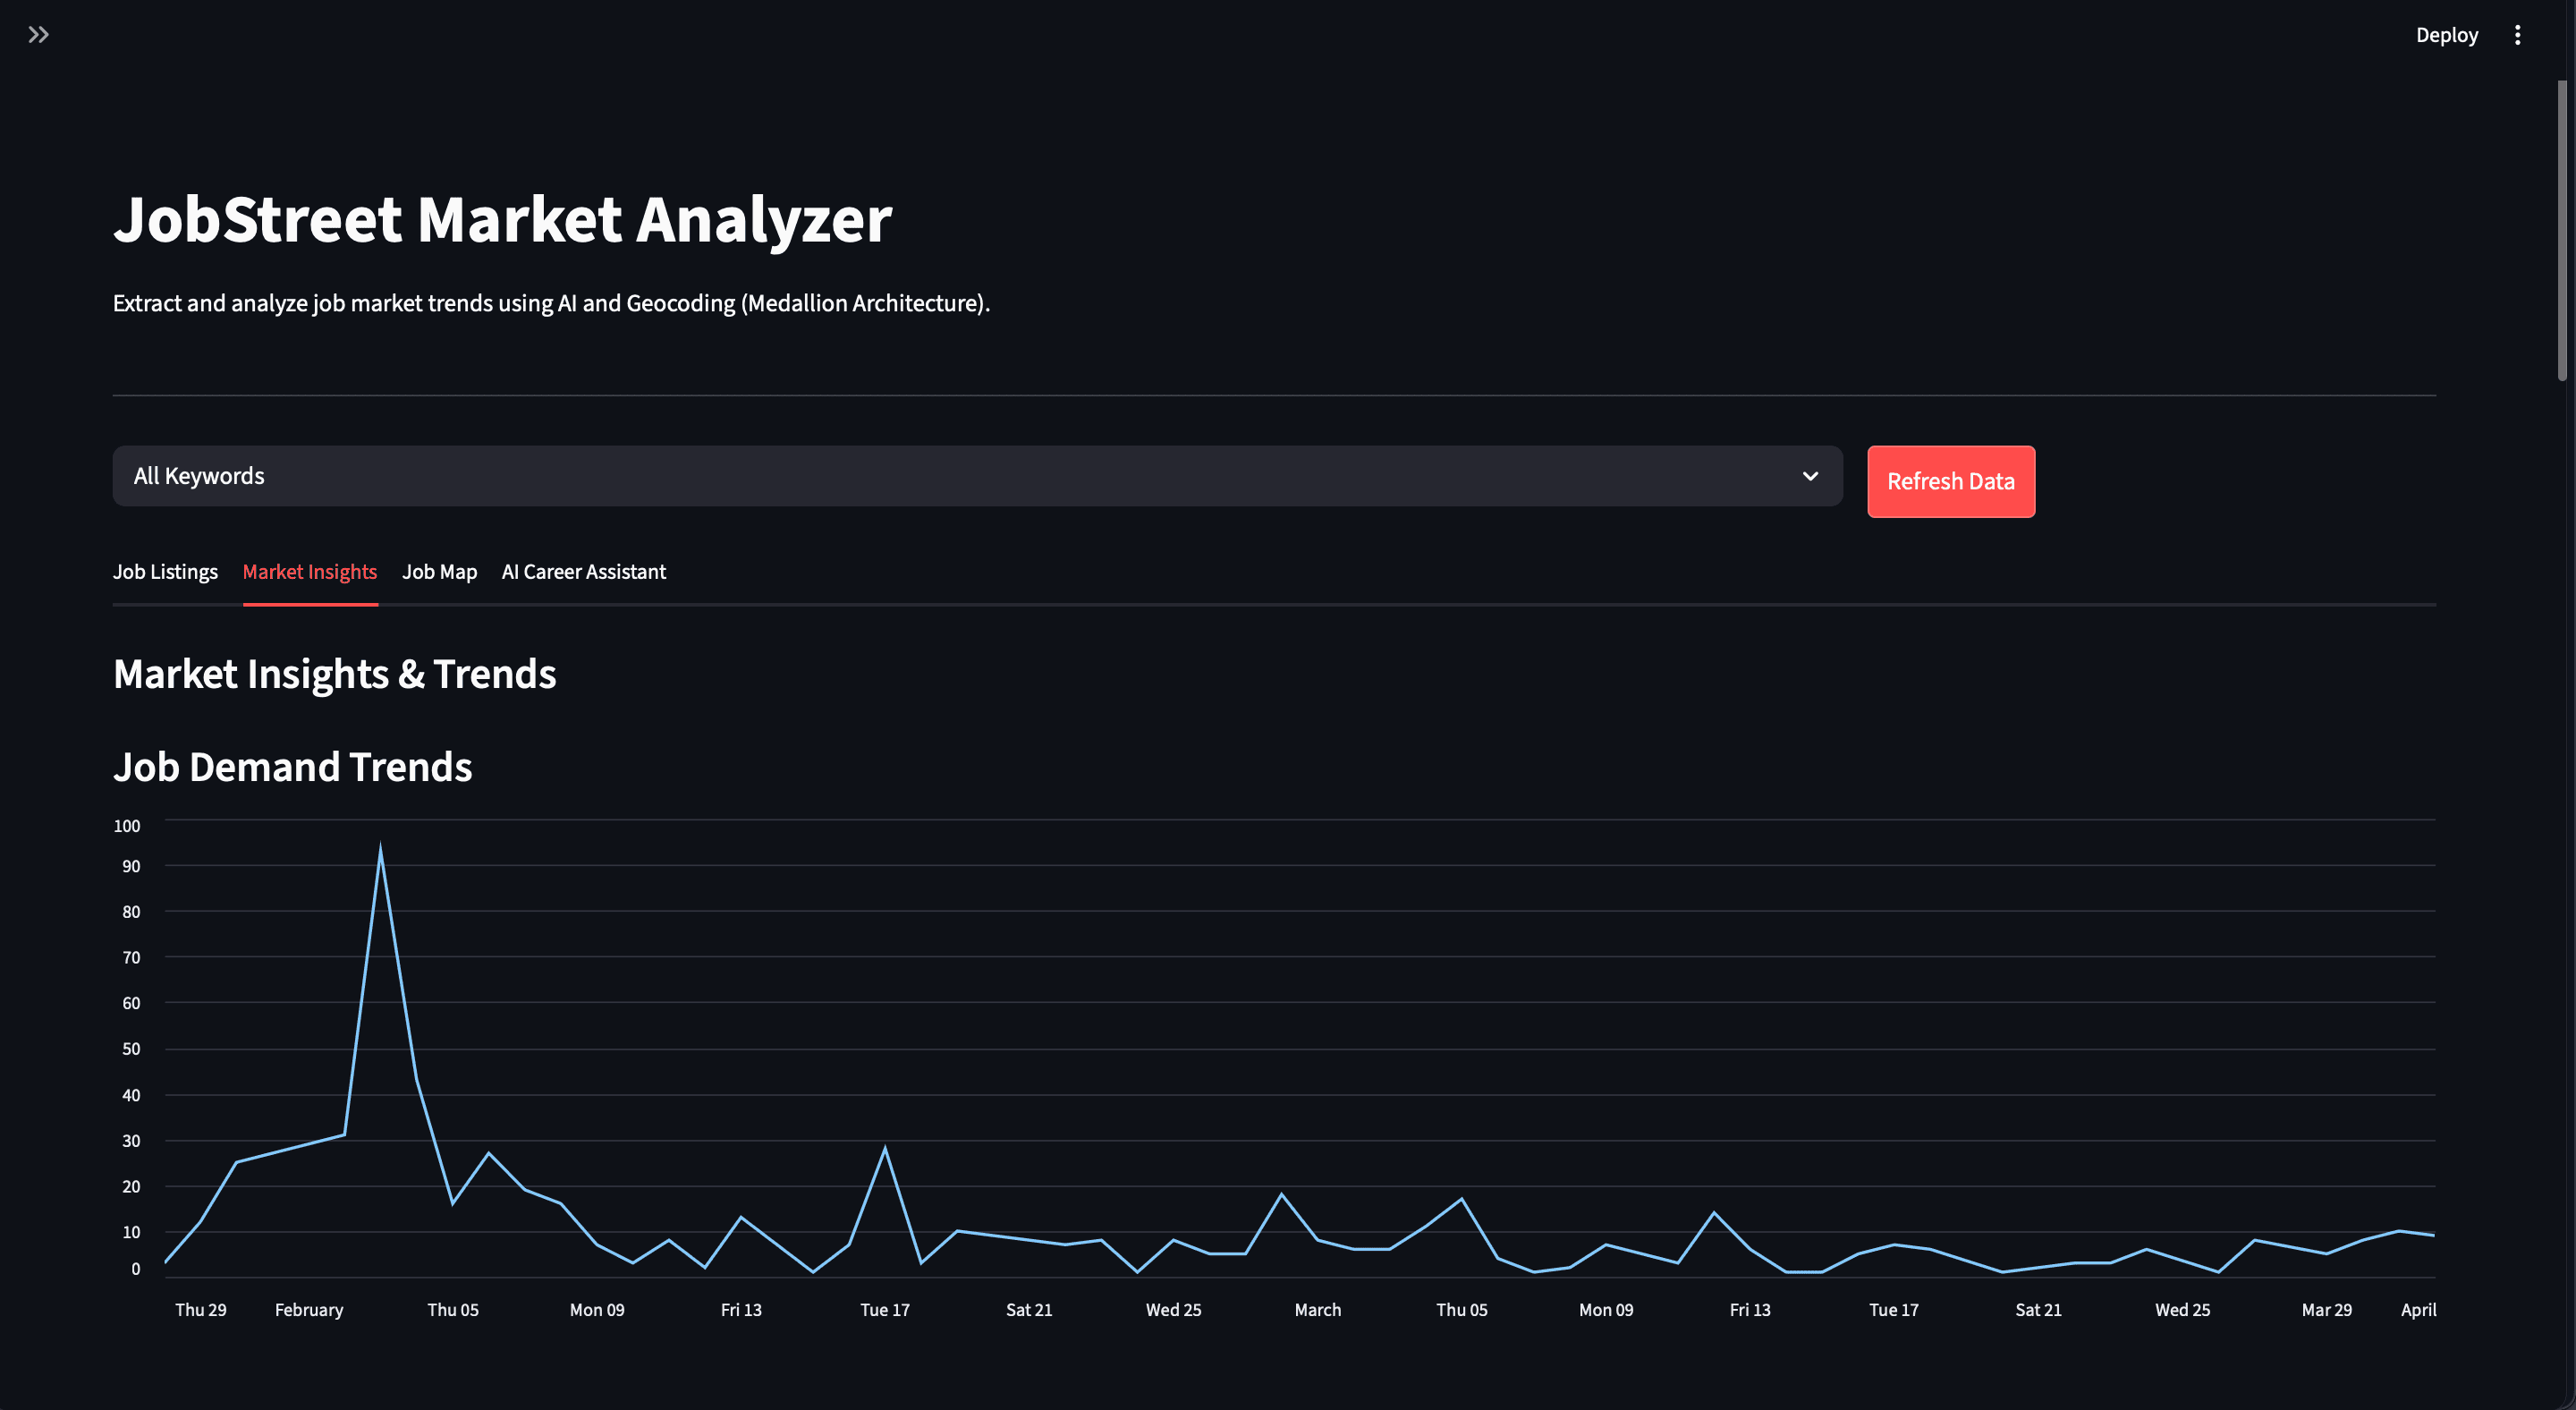Go to AI Career Assistant tab
The width and height of the screenshot is (2576, 1410).
click(x=584, y=572)
